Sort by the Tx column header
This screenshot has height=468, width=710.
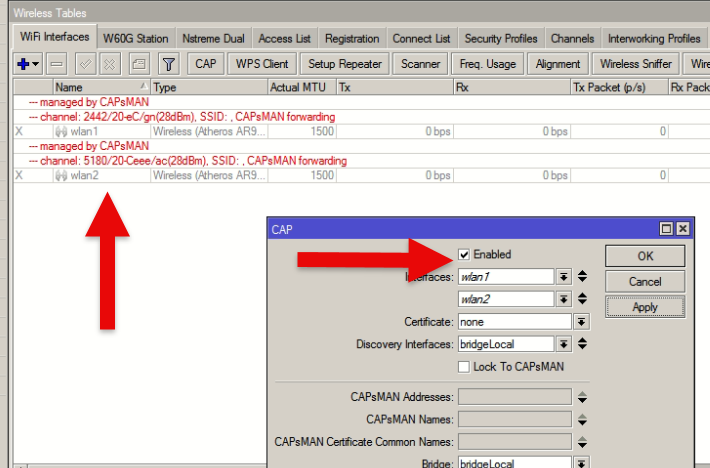tap(395, 87)
